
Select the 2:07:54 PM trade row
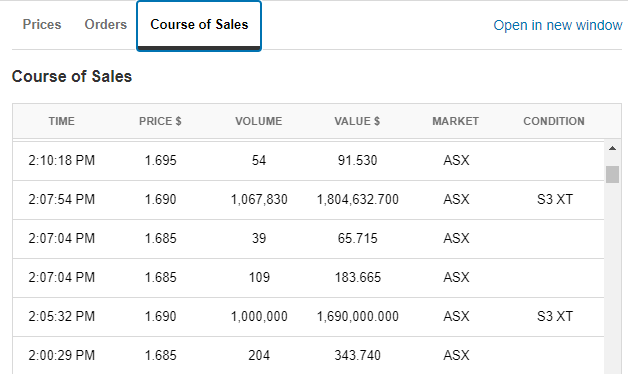[308, 200]
